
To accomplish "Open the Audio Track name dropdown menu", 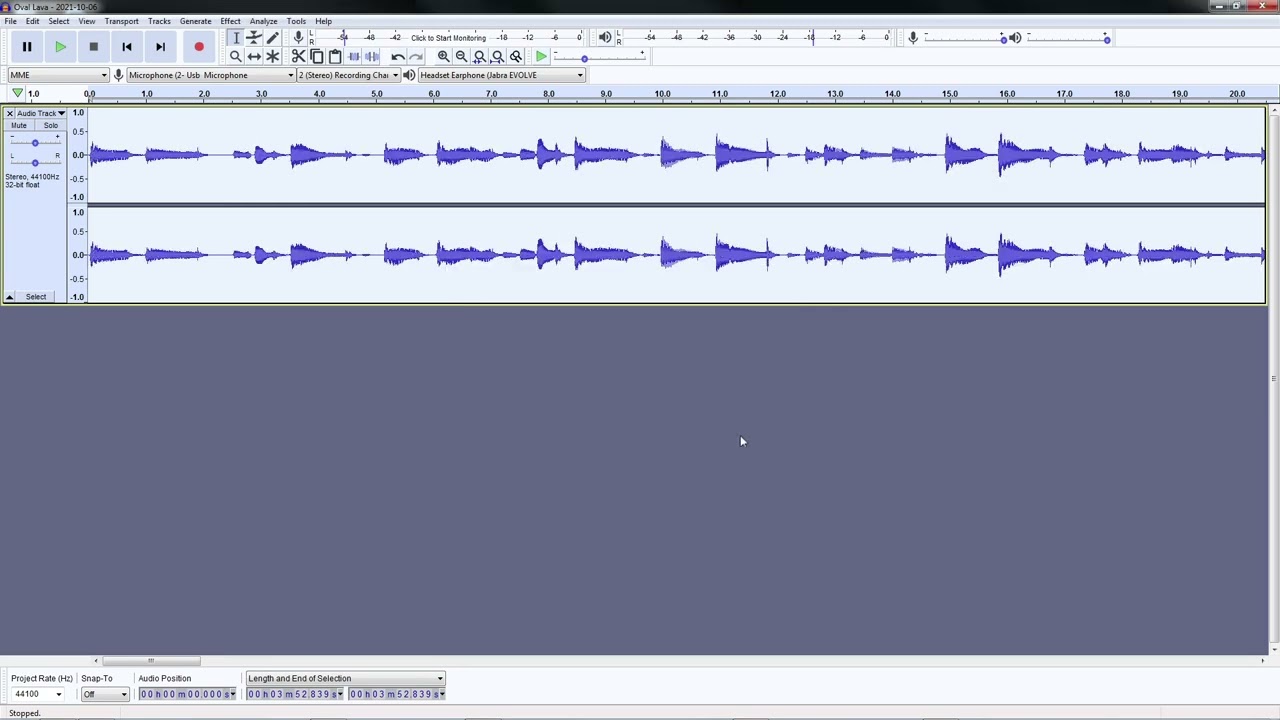I will [41, 113].
